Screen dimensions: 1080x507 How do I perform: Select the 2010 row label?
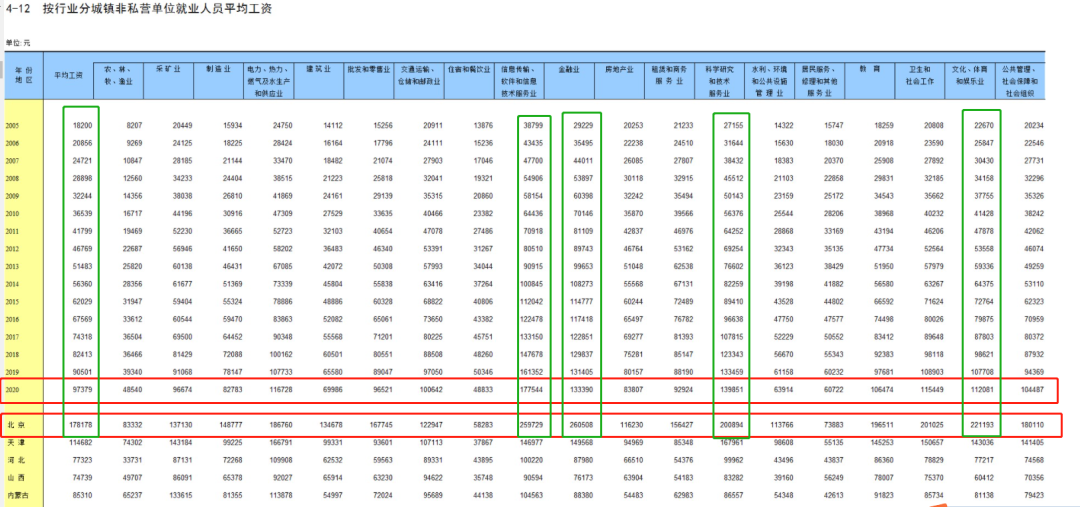13,214
